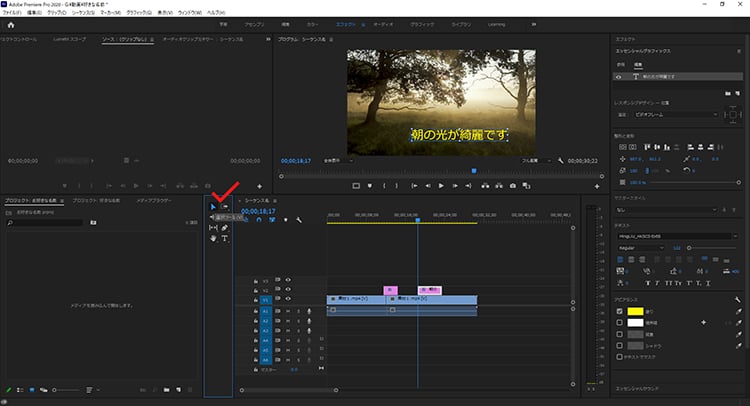750x406 pixels.
Task: Enable the Stroke checkbox
Action: (619, 323)
